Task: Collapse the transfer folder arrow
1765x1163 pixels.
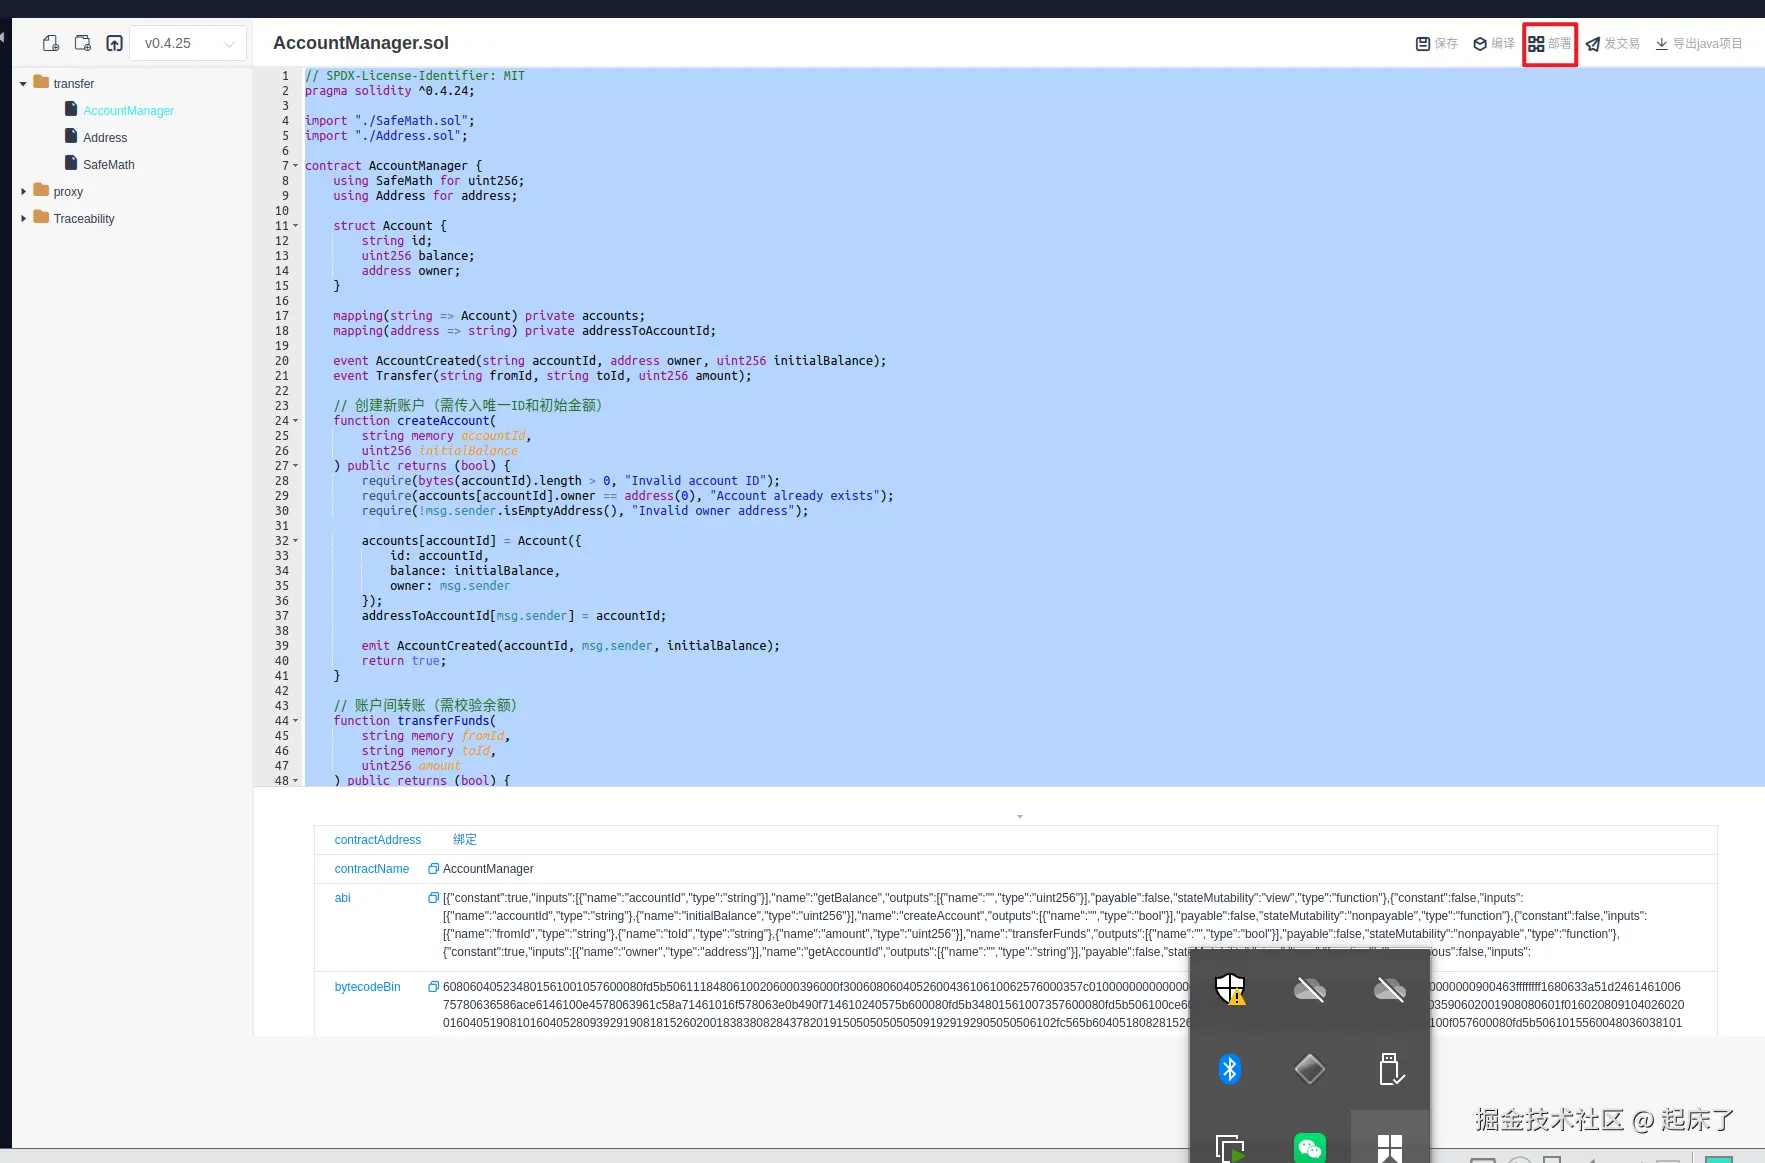Action: coord(23,84)
